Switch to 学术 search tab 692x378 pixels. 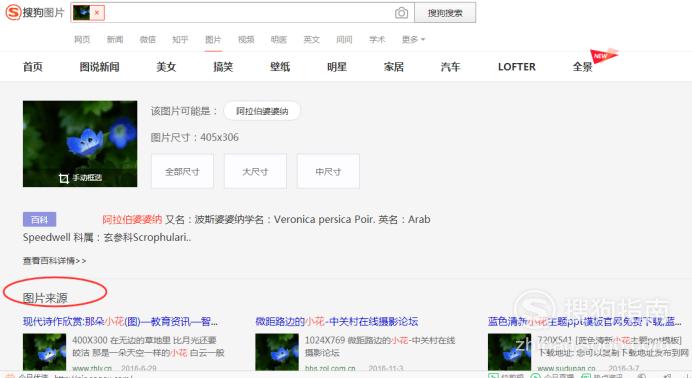click(377, 39)
